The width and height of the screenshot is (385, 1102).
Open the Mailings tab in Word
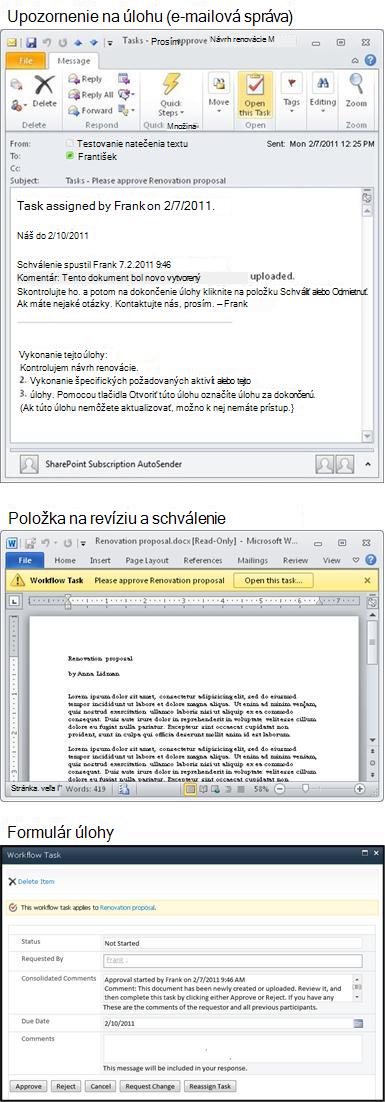pos(252,560)
